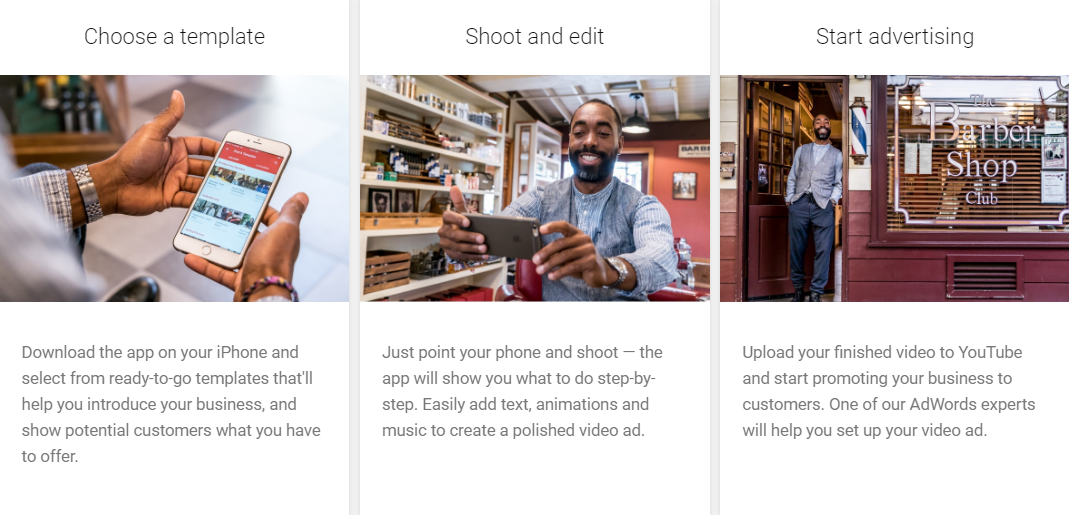Click the "Start advertising" heading
Image resolution: width=1069 pixels, height=515 pixels.
pyautogui.click(x=894, y=36)
